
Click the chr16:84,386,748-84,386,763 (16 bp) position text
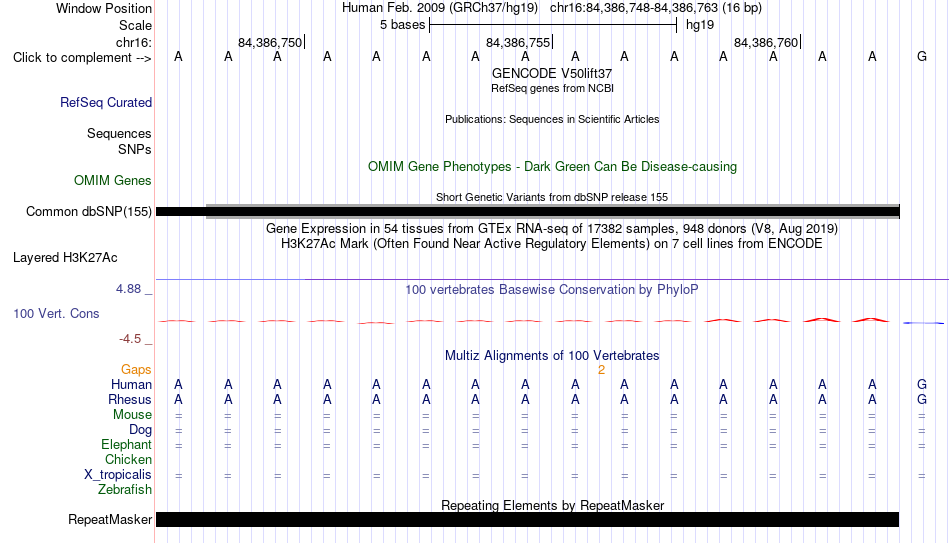point(656,8)
